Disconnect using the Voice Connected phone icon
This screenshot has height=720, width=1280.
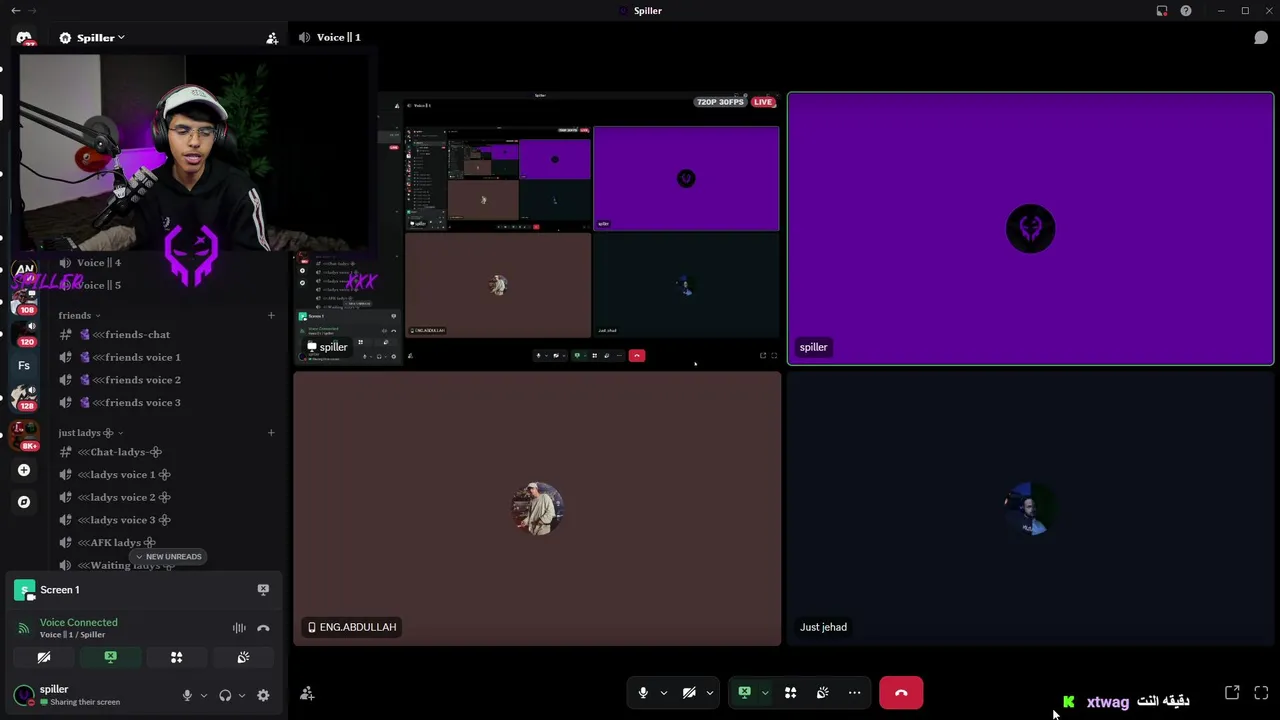point(263,628)
